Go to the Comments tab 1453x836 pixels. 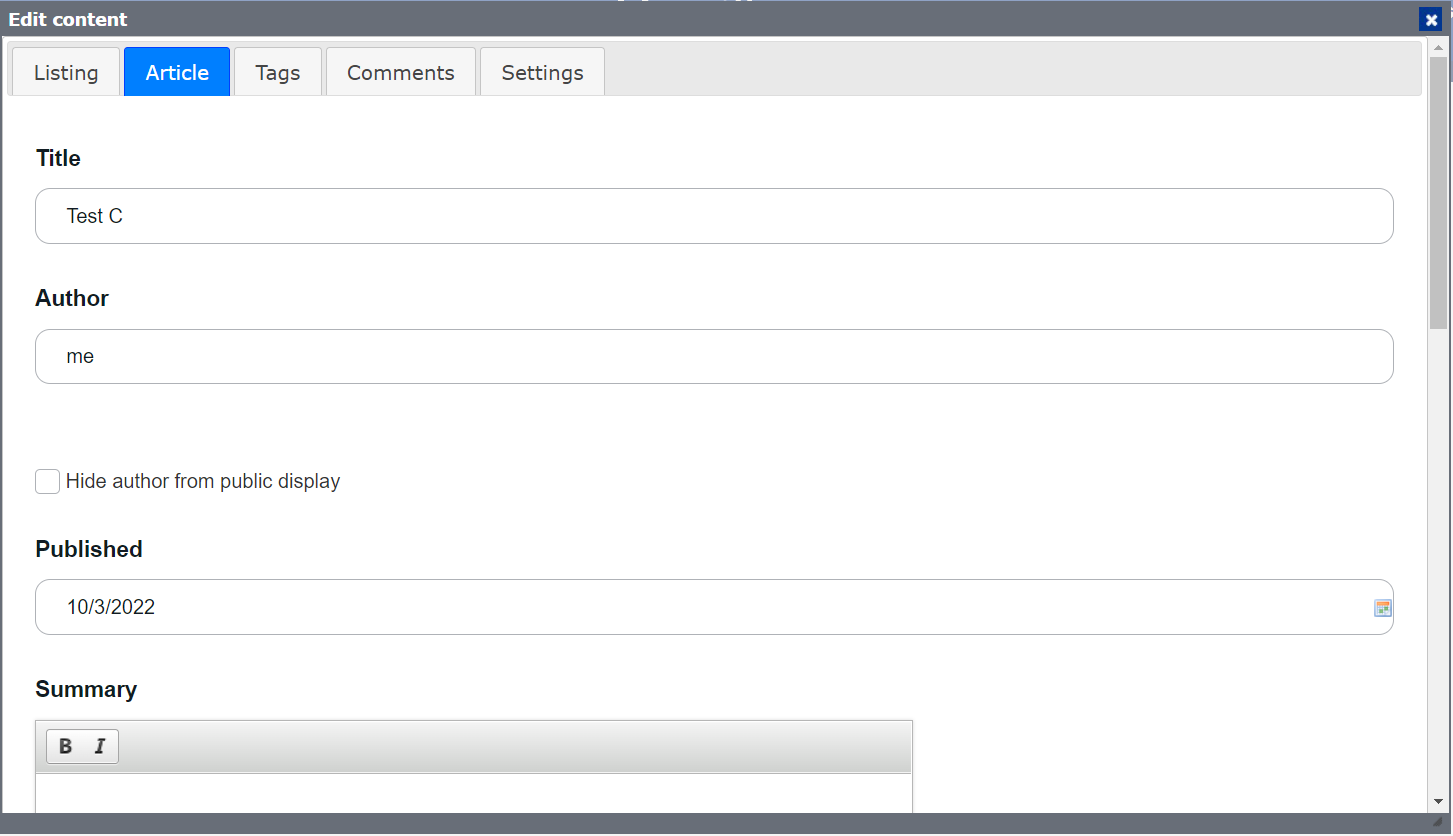401,72
